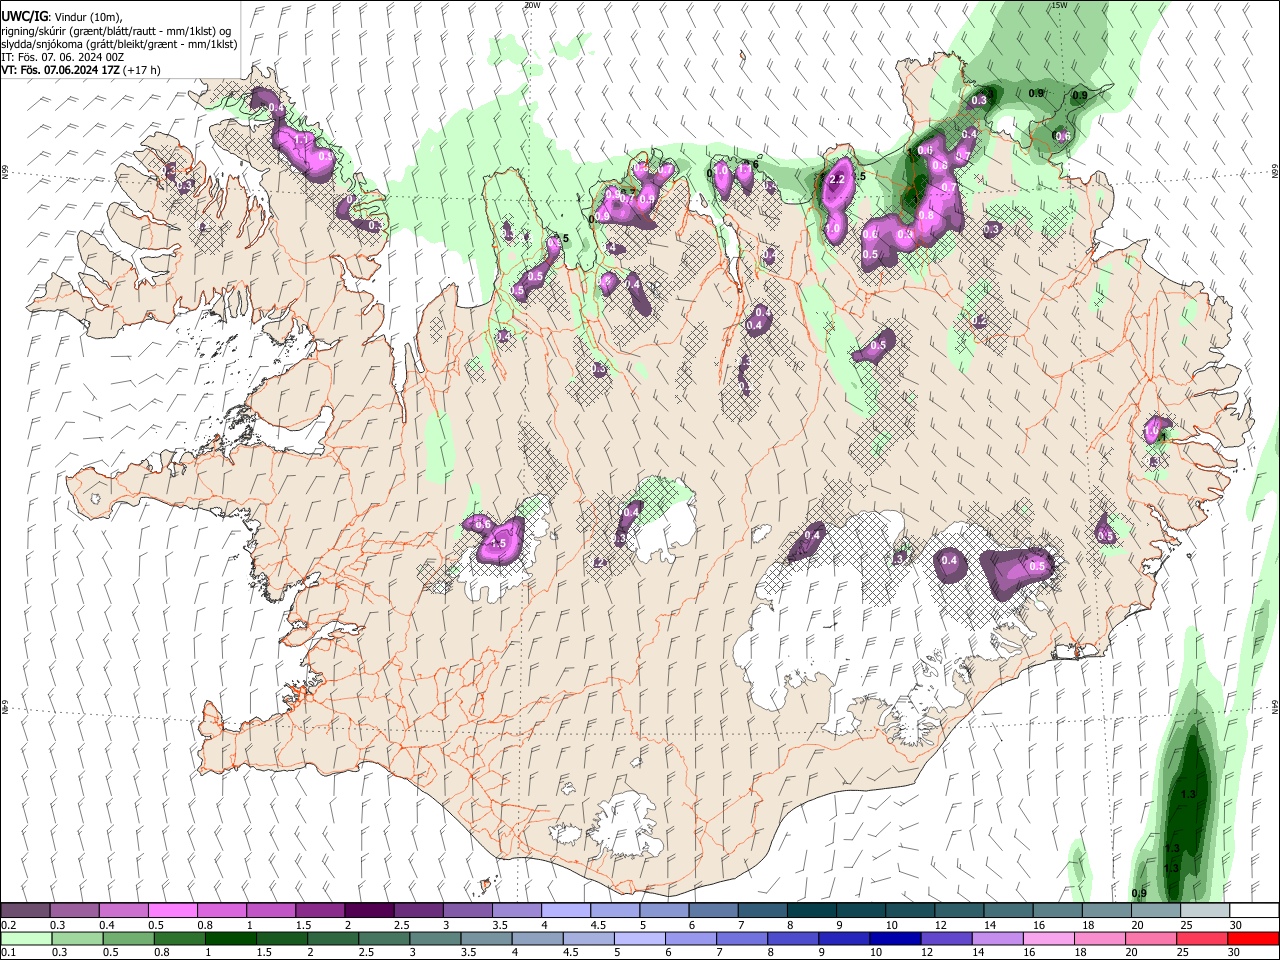1280x960 pixels.
Task: Click the snow scale dark mauve swatch above 0.2
Action: (25, 910)
